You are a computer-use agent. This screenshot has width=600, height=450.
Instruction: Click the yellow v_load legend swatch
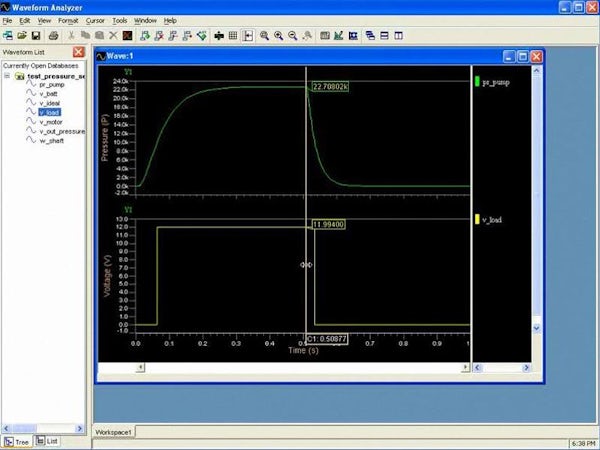[477, 218]
